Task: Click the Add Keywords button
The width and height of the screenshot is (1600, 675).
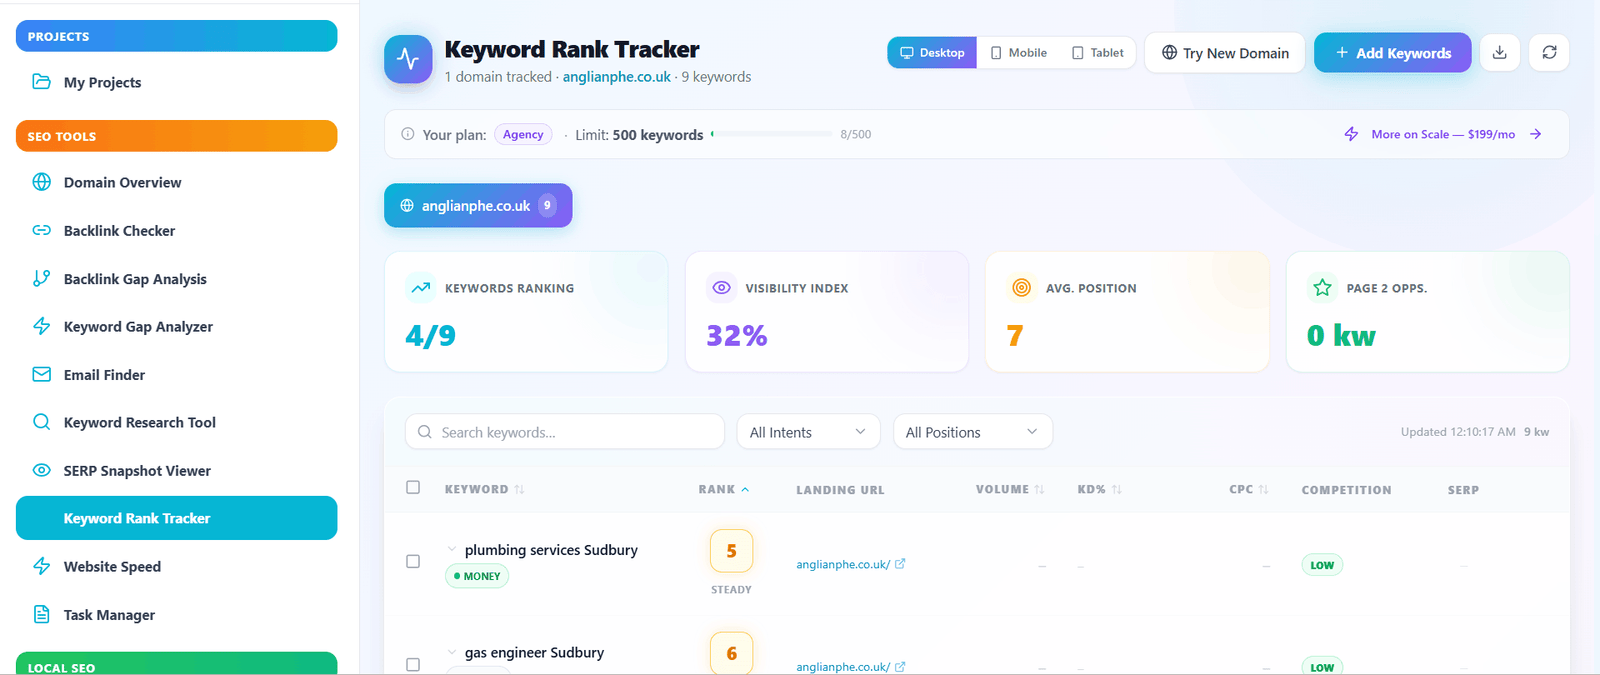Action: [1393, 53]
